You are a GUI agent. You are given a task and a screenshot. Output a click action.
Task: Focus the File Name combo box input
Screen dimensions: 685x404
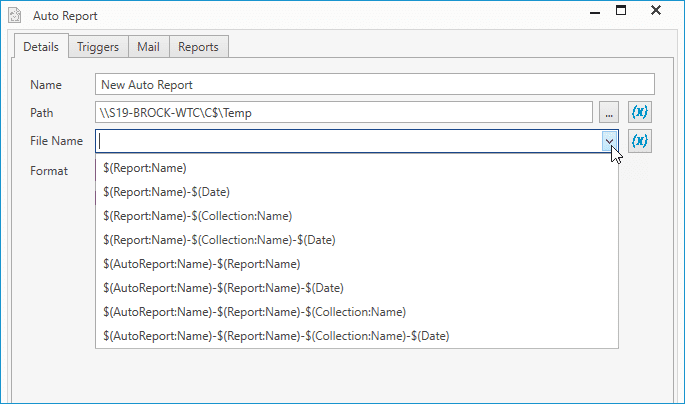(348, 141)
